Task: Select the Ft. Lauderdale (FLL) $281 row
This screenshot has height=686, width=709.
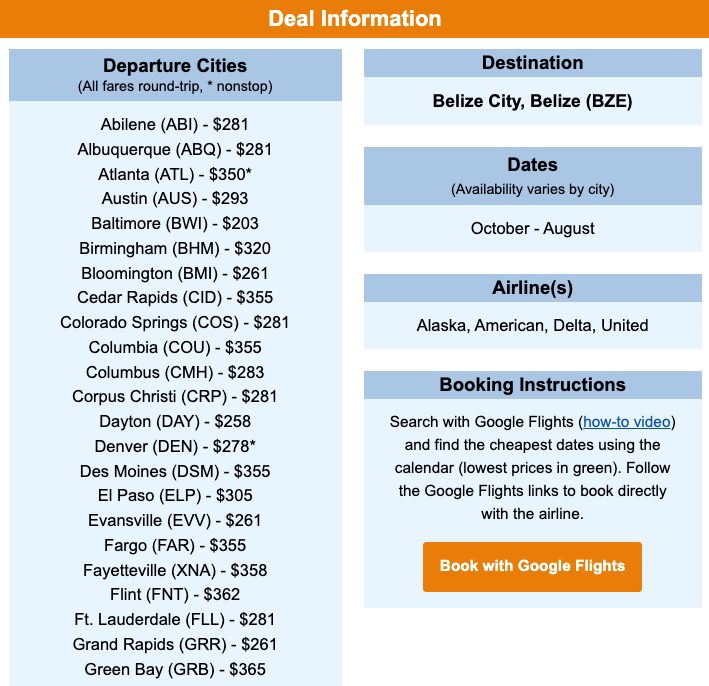Action: (175, 619)
